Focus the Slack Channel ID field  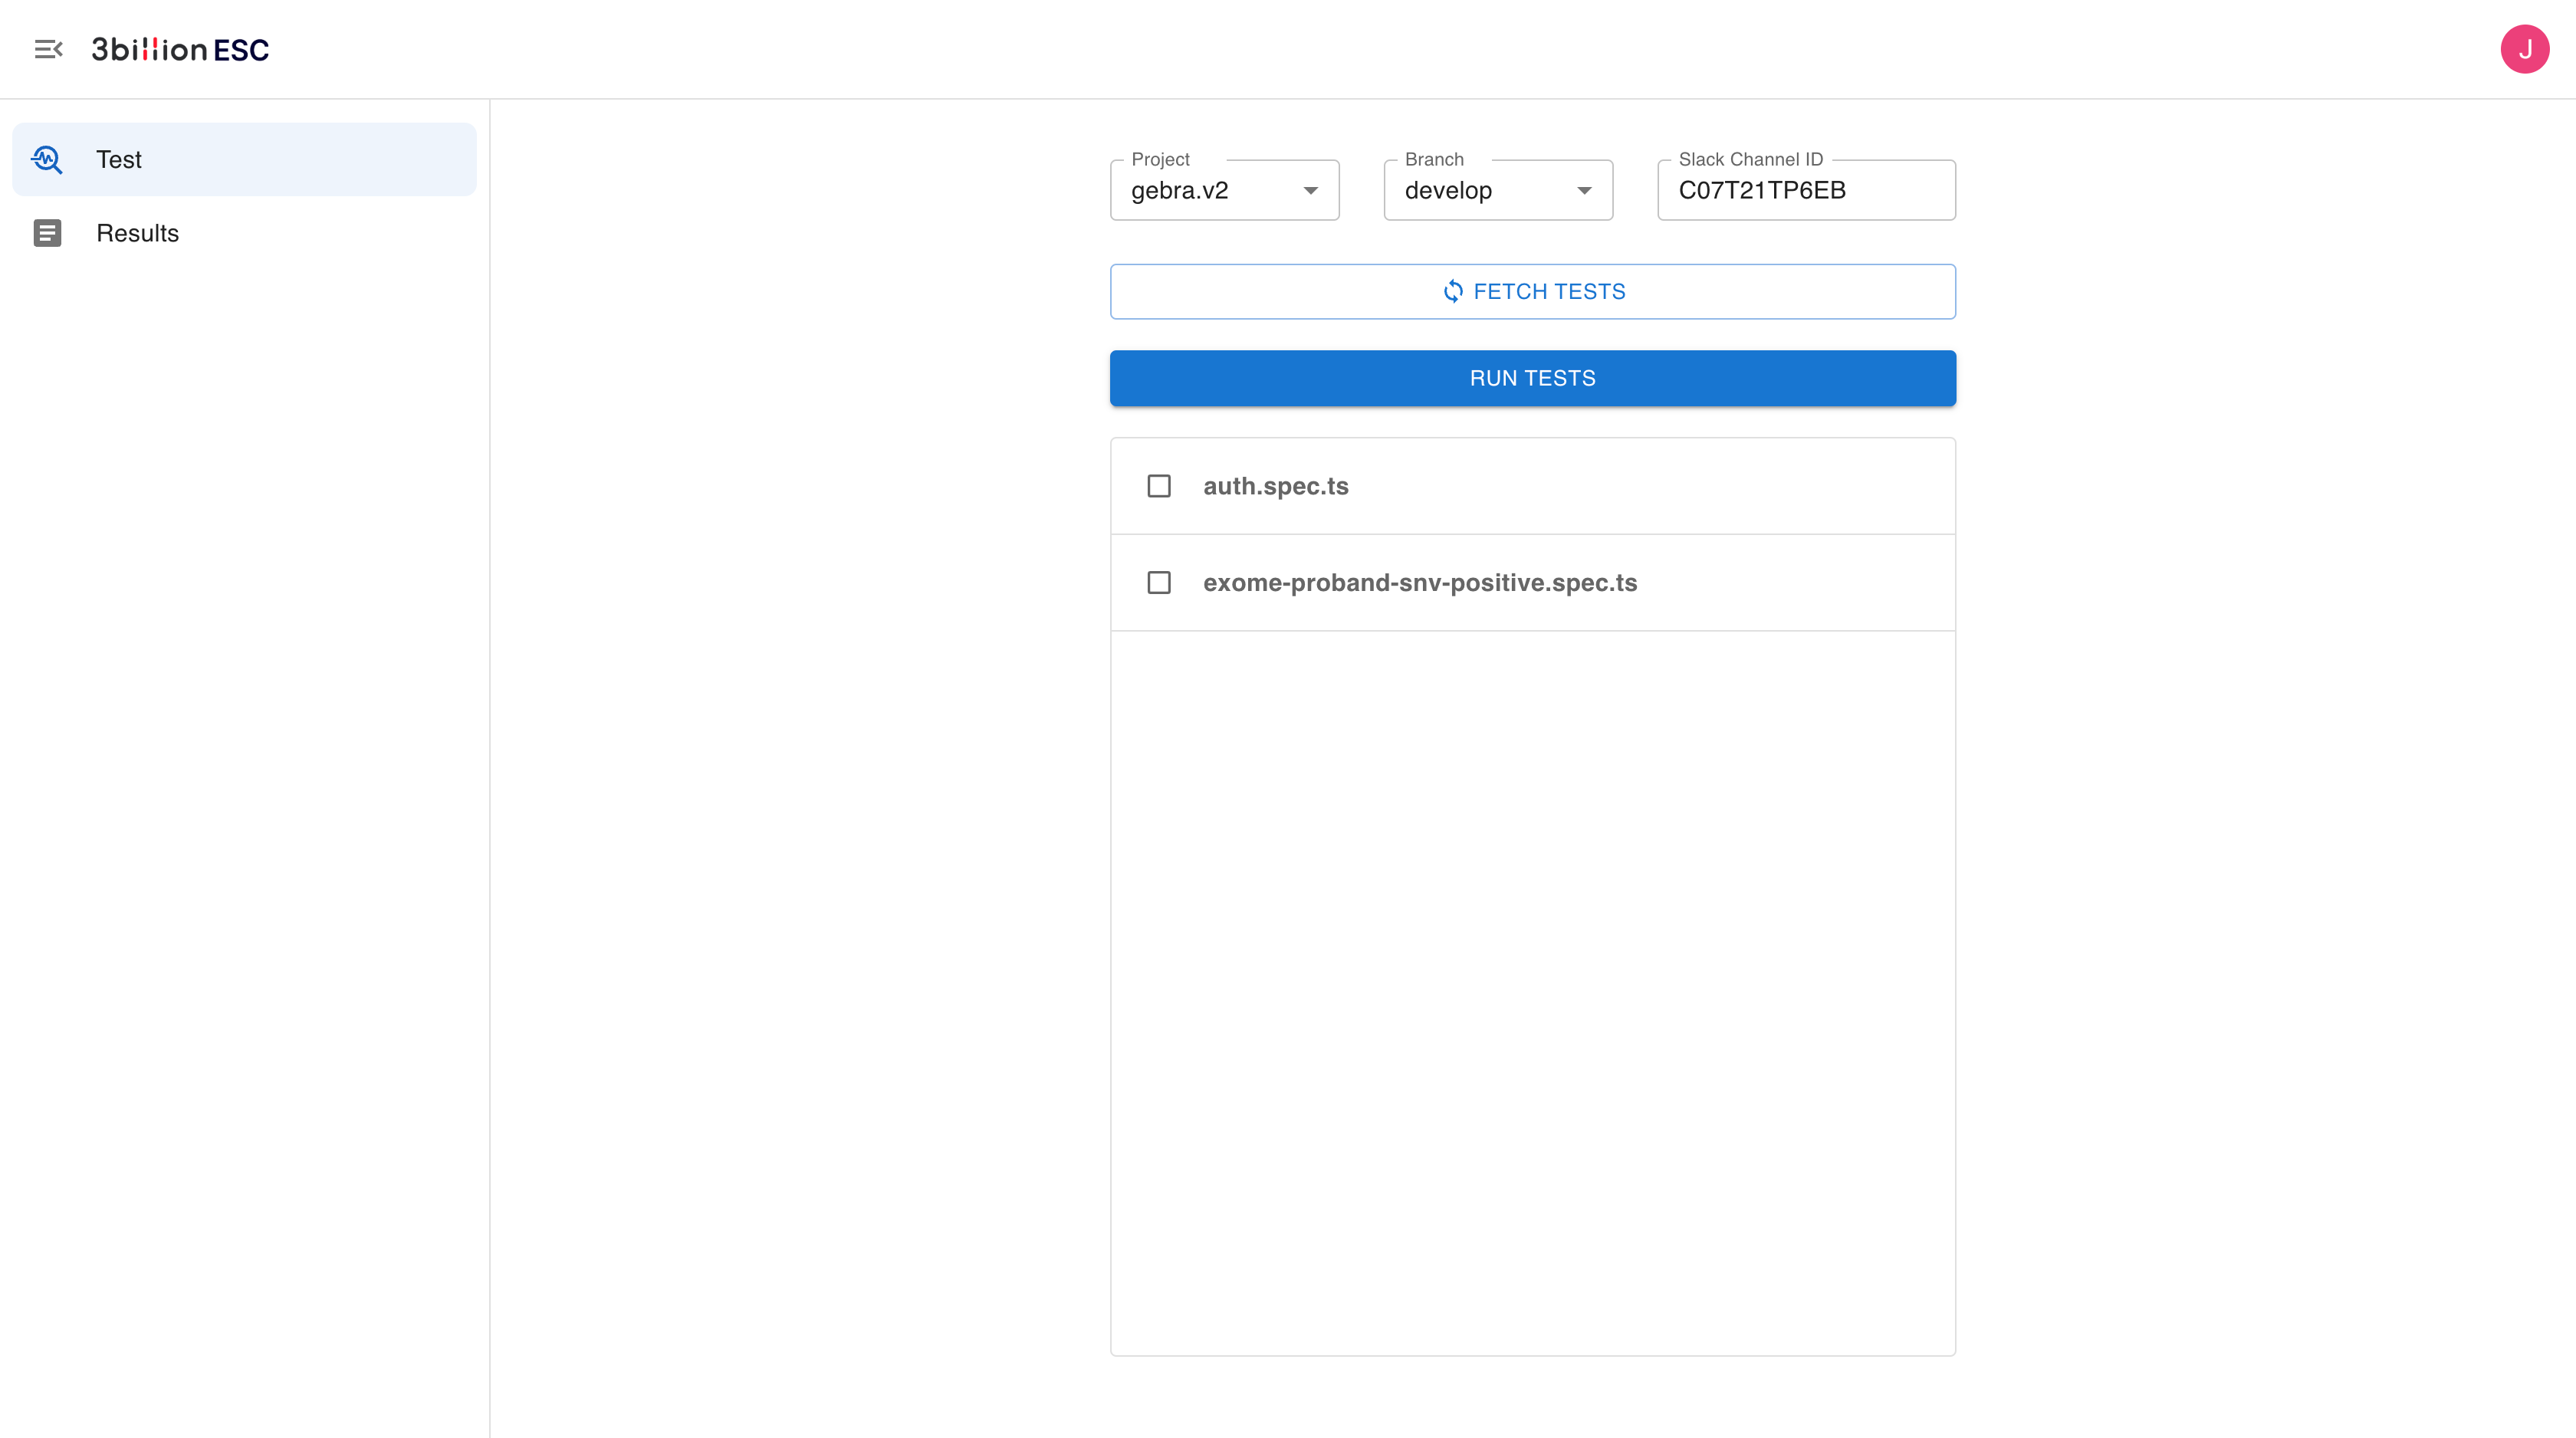pos(1806,190)
